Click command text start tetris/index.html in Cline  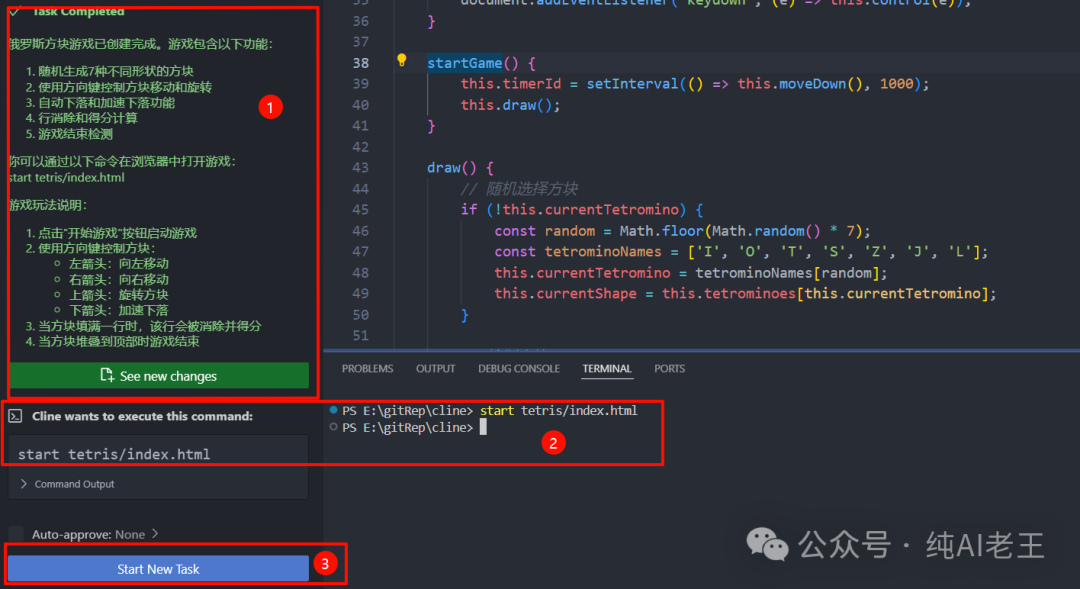click(114, 454)
